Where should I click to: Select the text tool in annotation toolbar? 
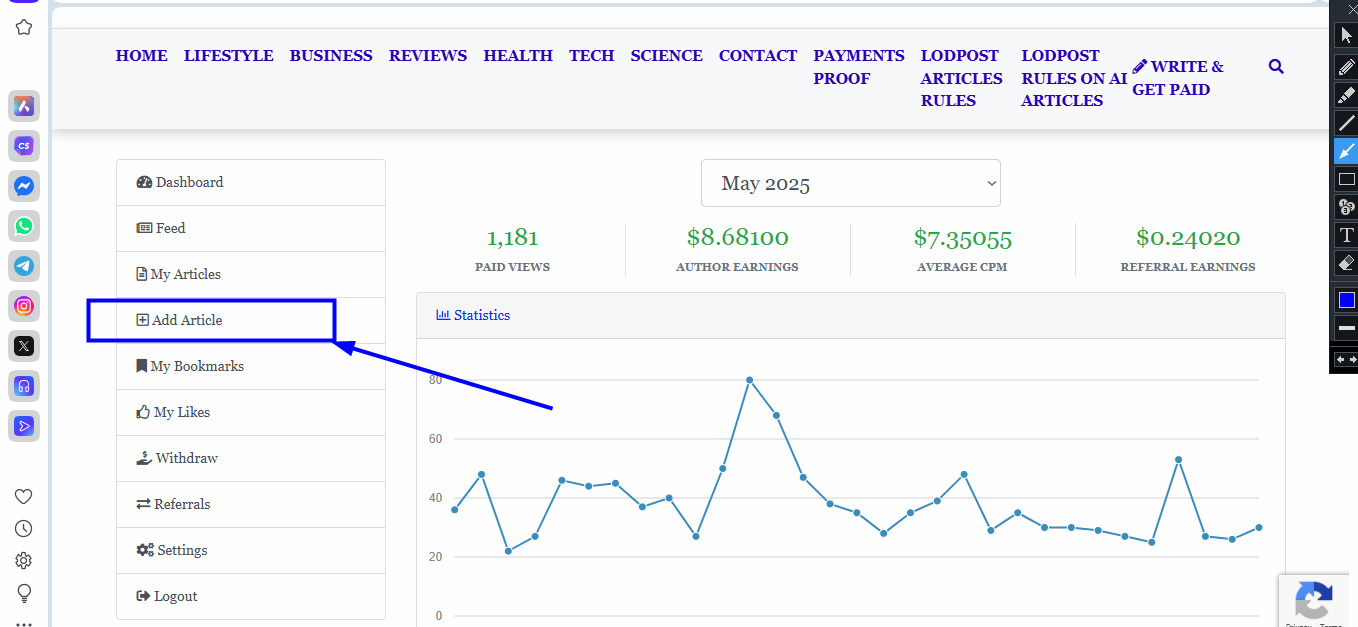(x=1346, y=236)
